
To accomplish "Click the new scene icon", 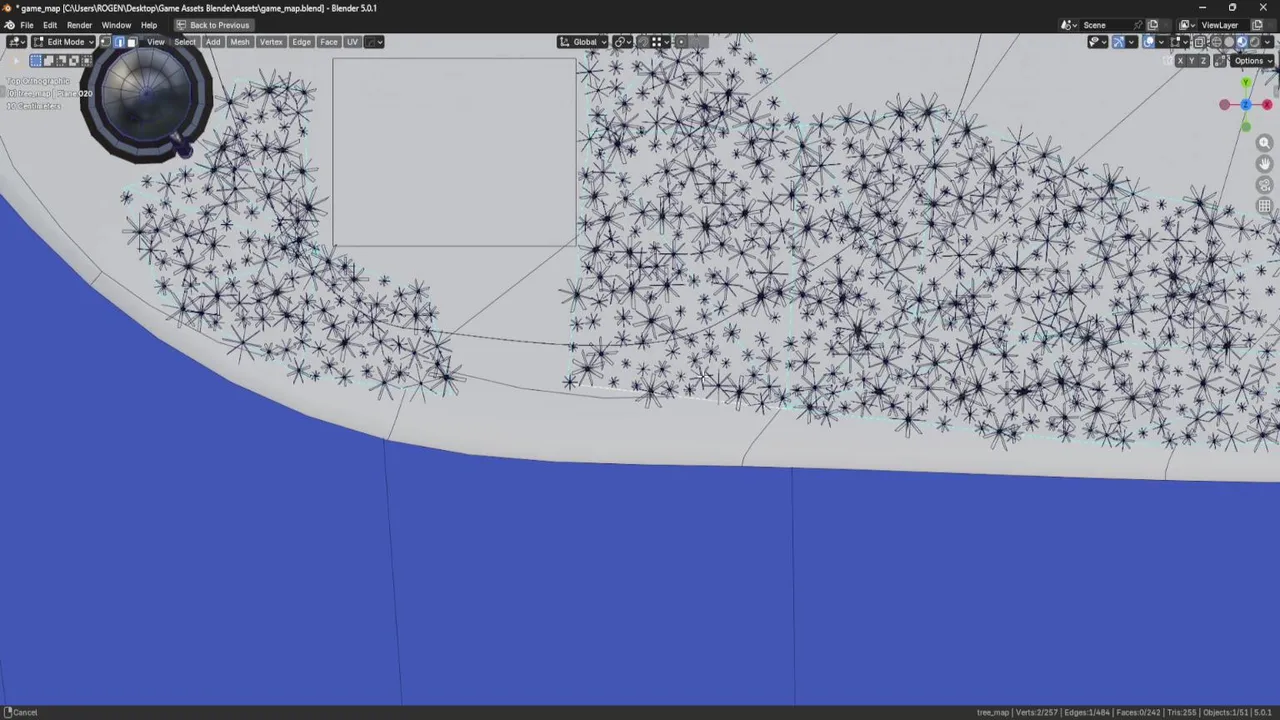I will click(1153, 25).
